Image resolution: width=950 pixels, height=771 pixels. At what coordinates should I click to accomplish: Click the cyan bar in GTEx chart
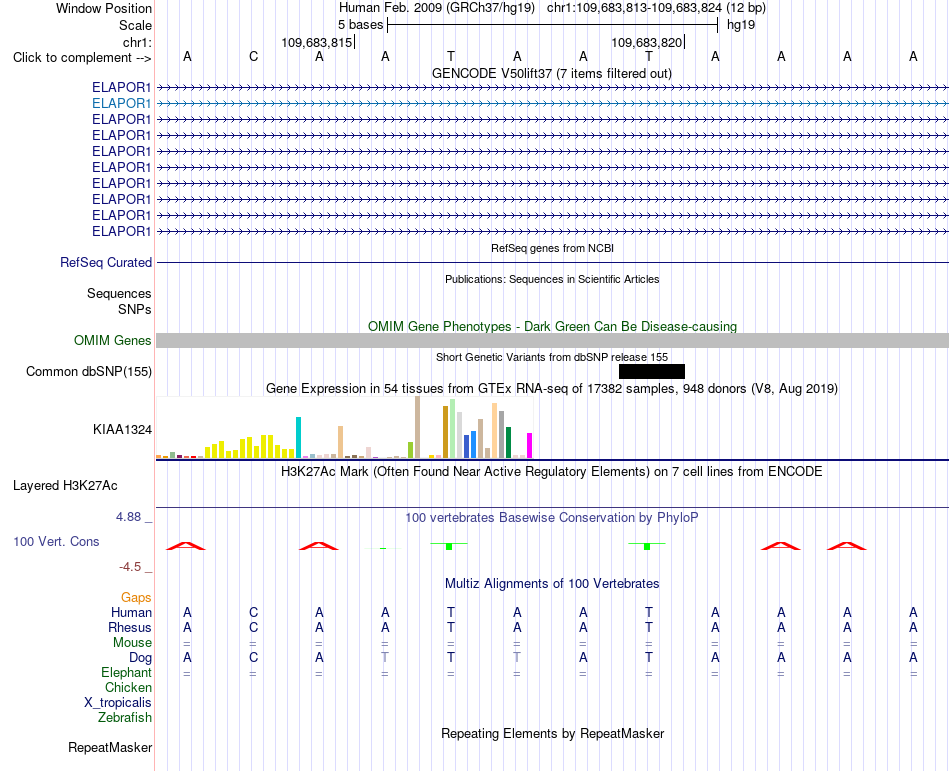pyautogui.click(x=298, y=437)
